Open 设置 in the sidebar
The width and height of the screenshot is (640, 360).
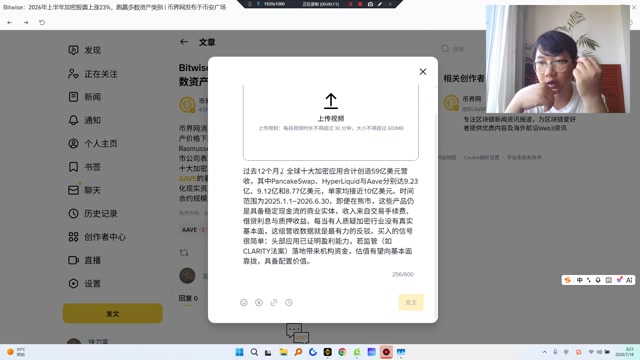point(84,283)
